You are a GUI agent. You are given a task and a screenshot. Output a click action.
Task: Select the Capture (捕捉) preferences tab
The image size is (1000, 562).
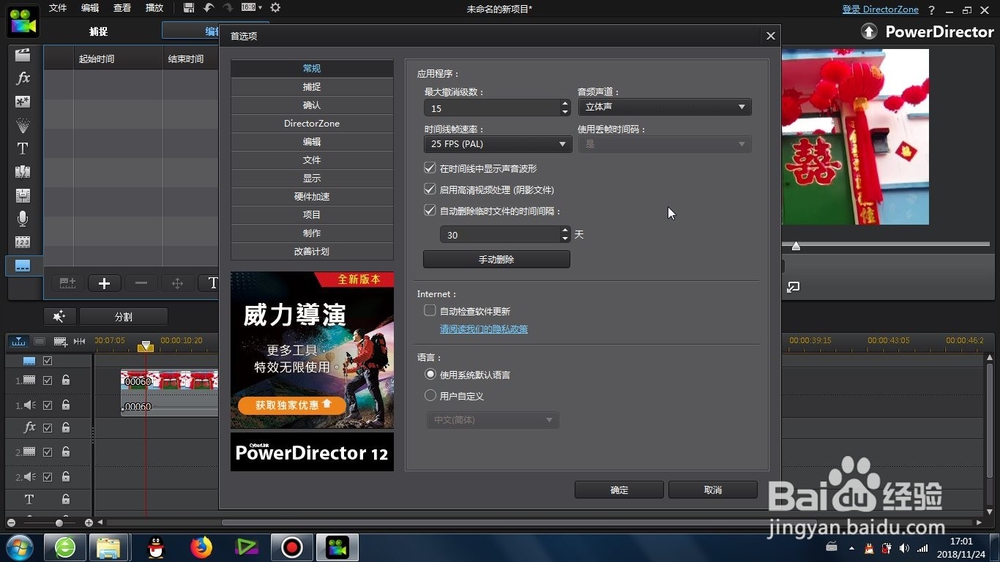pos(312,87)
